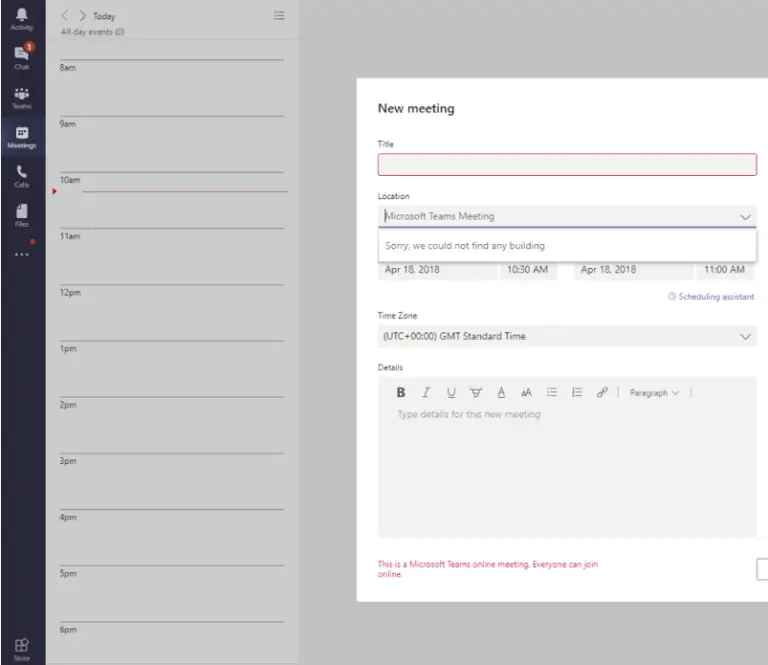Open the Activity feed in sidebar

point(22,19)
